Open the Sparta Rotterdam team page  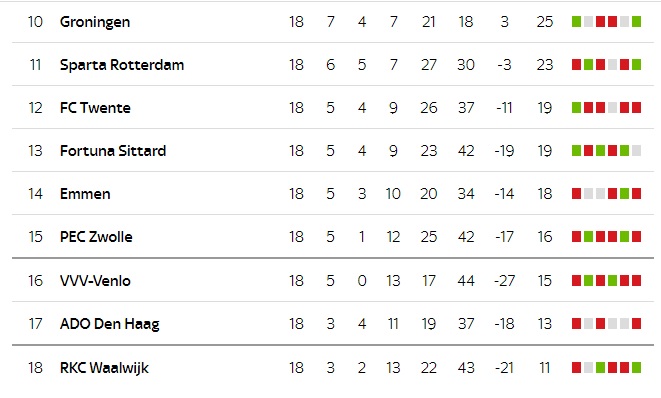pyautogui.click(x=122, y=65)
